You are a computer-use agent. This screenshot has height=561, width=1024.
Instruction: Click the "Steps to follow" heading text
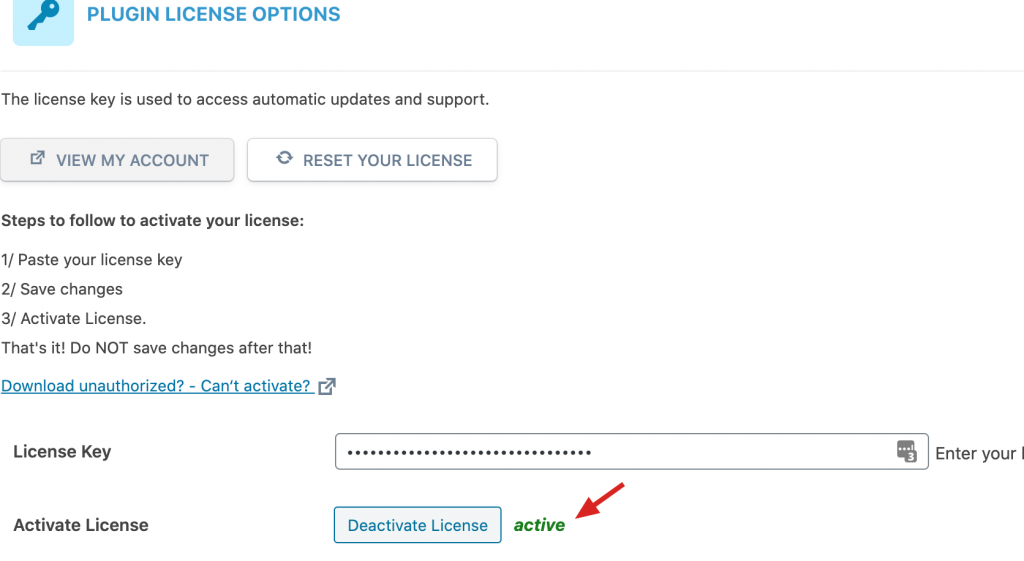[152, 220]
